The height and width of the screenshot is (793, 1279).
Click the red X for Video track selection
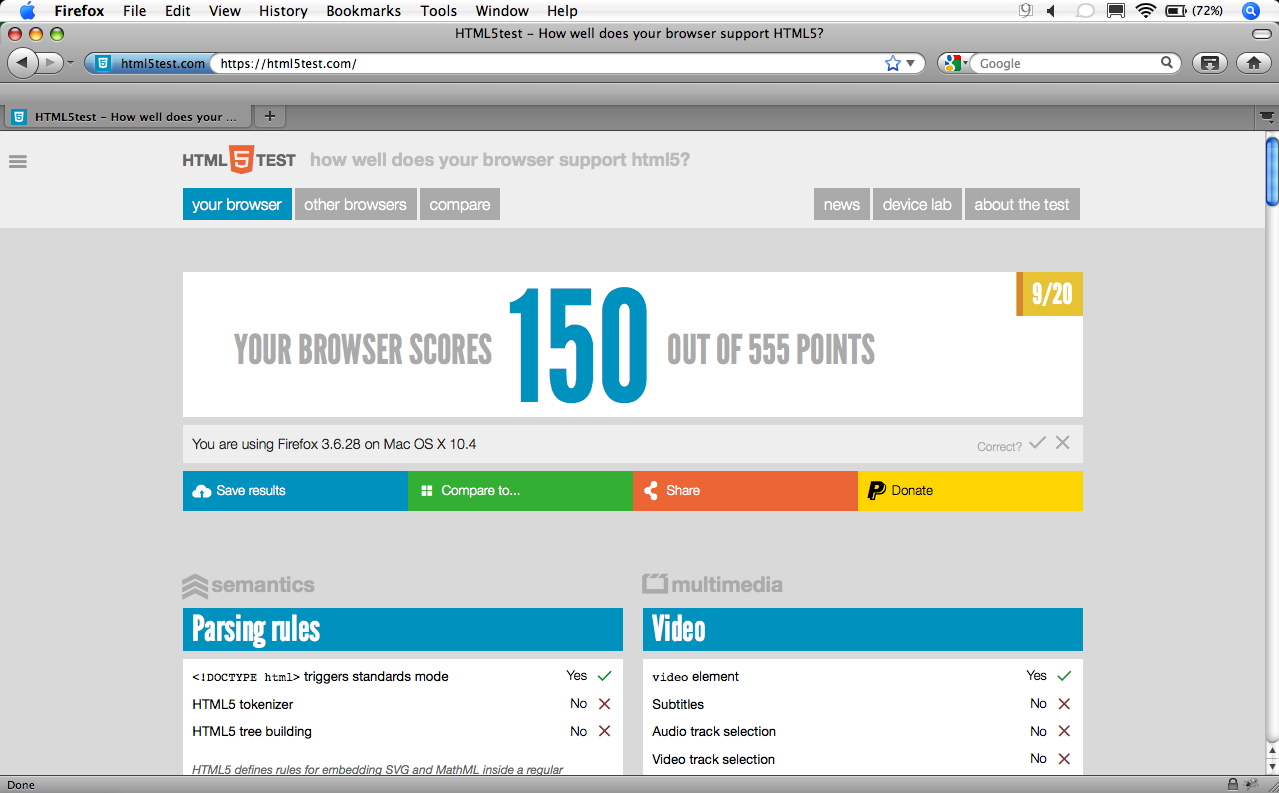pyautogui.click(x=1064, y=759)
